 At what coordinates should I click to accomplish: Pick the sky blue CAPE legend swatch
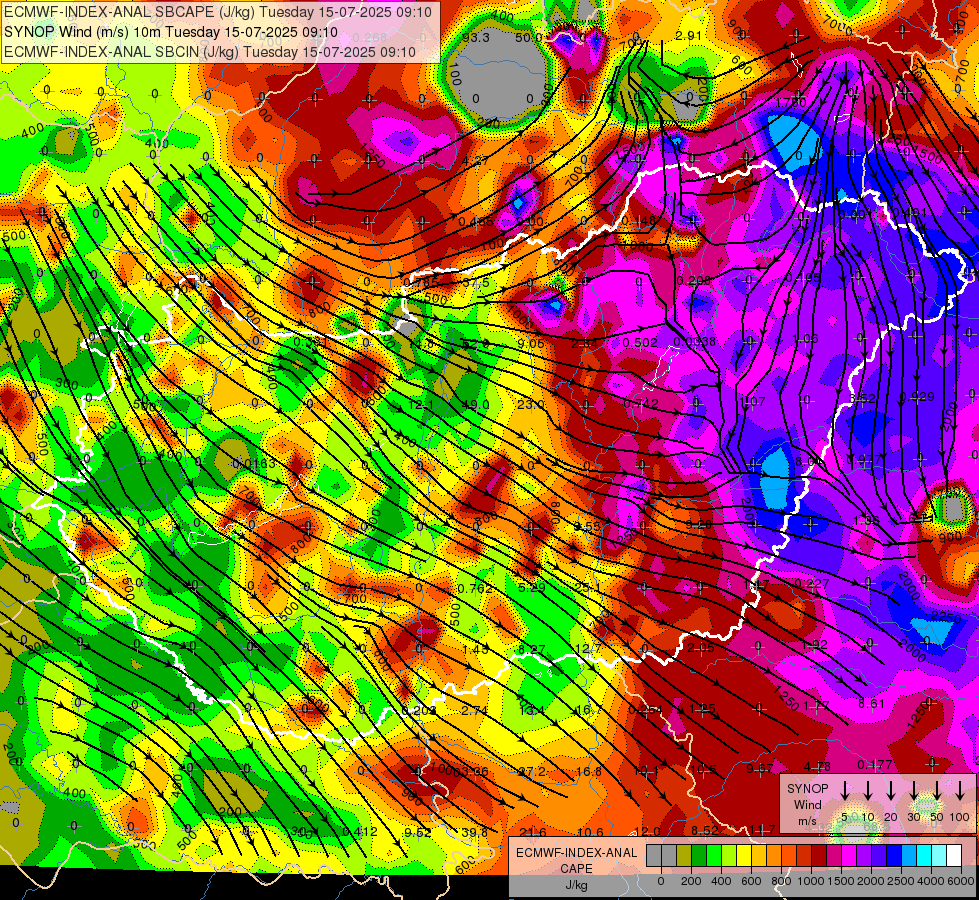[x=909, y=856]
